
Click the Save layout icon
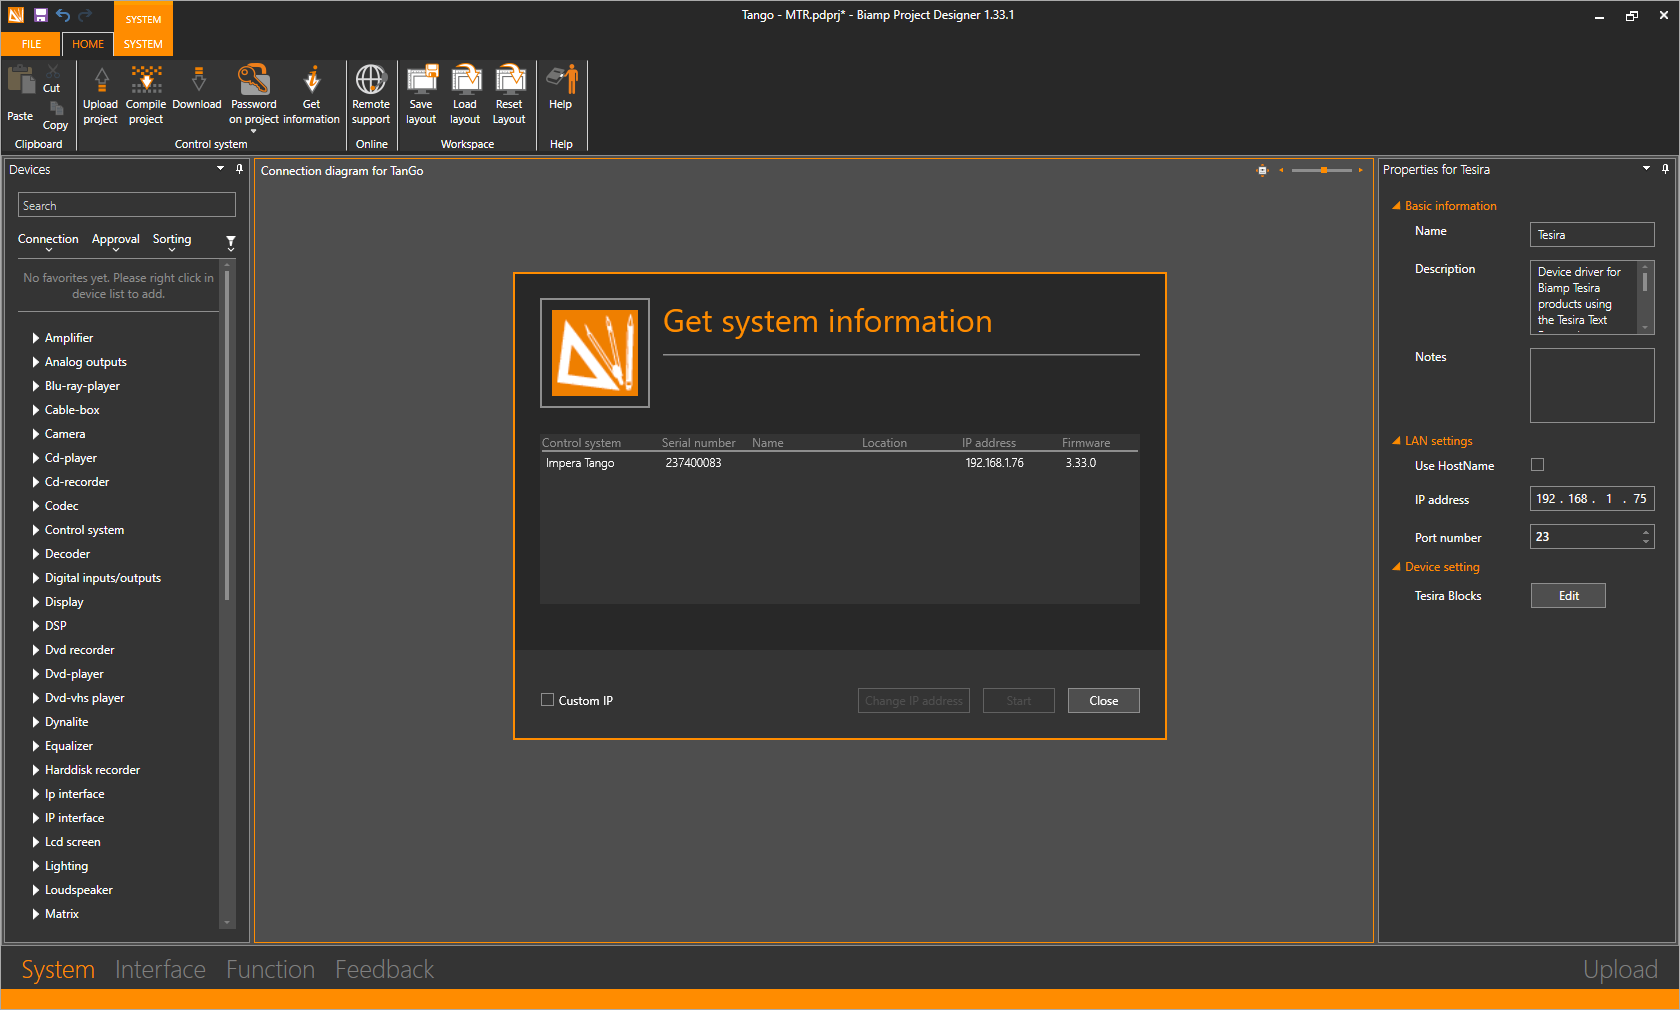coord(421,82)
